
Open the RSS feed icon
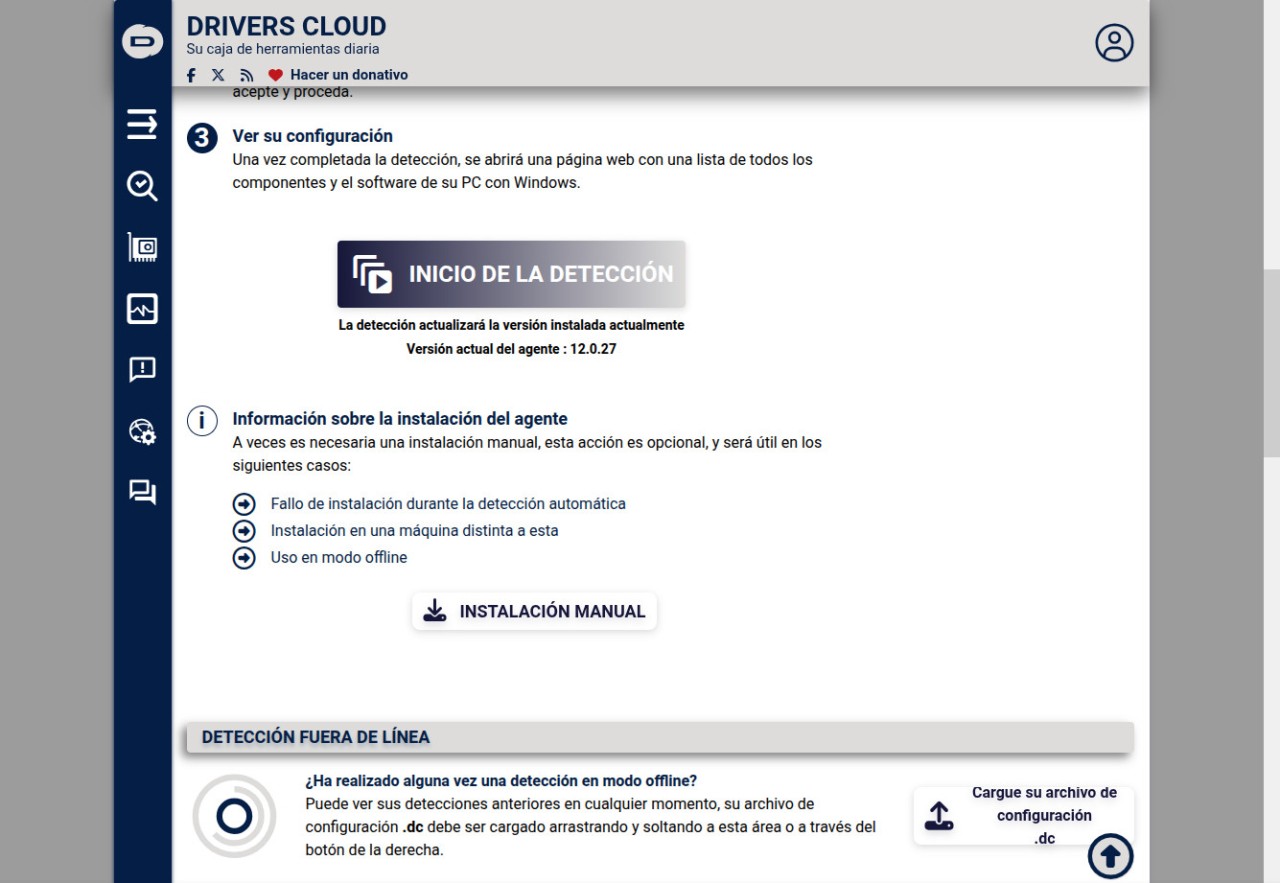[x=246, y=75]
